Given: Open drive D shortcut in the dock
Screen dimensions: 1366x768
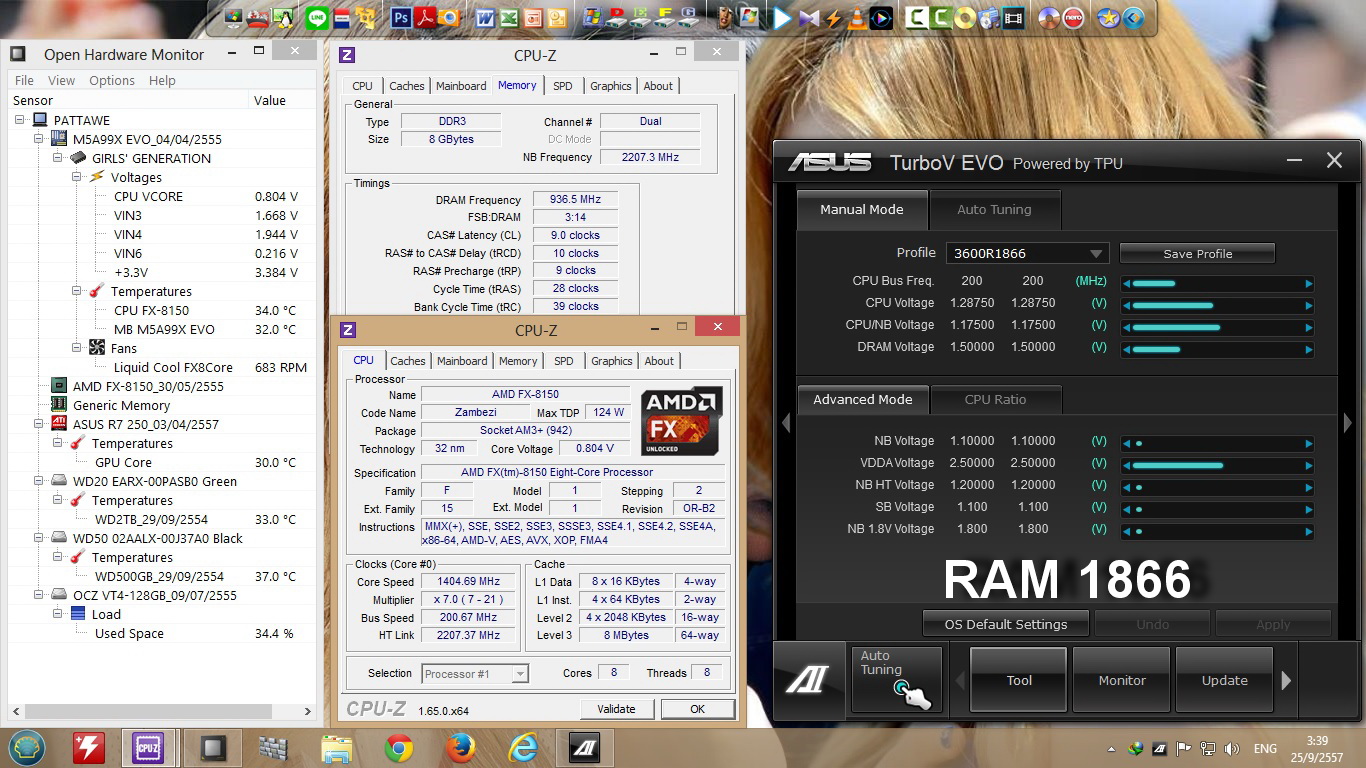Looking at the screenshot, I should (616, 18).
